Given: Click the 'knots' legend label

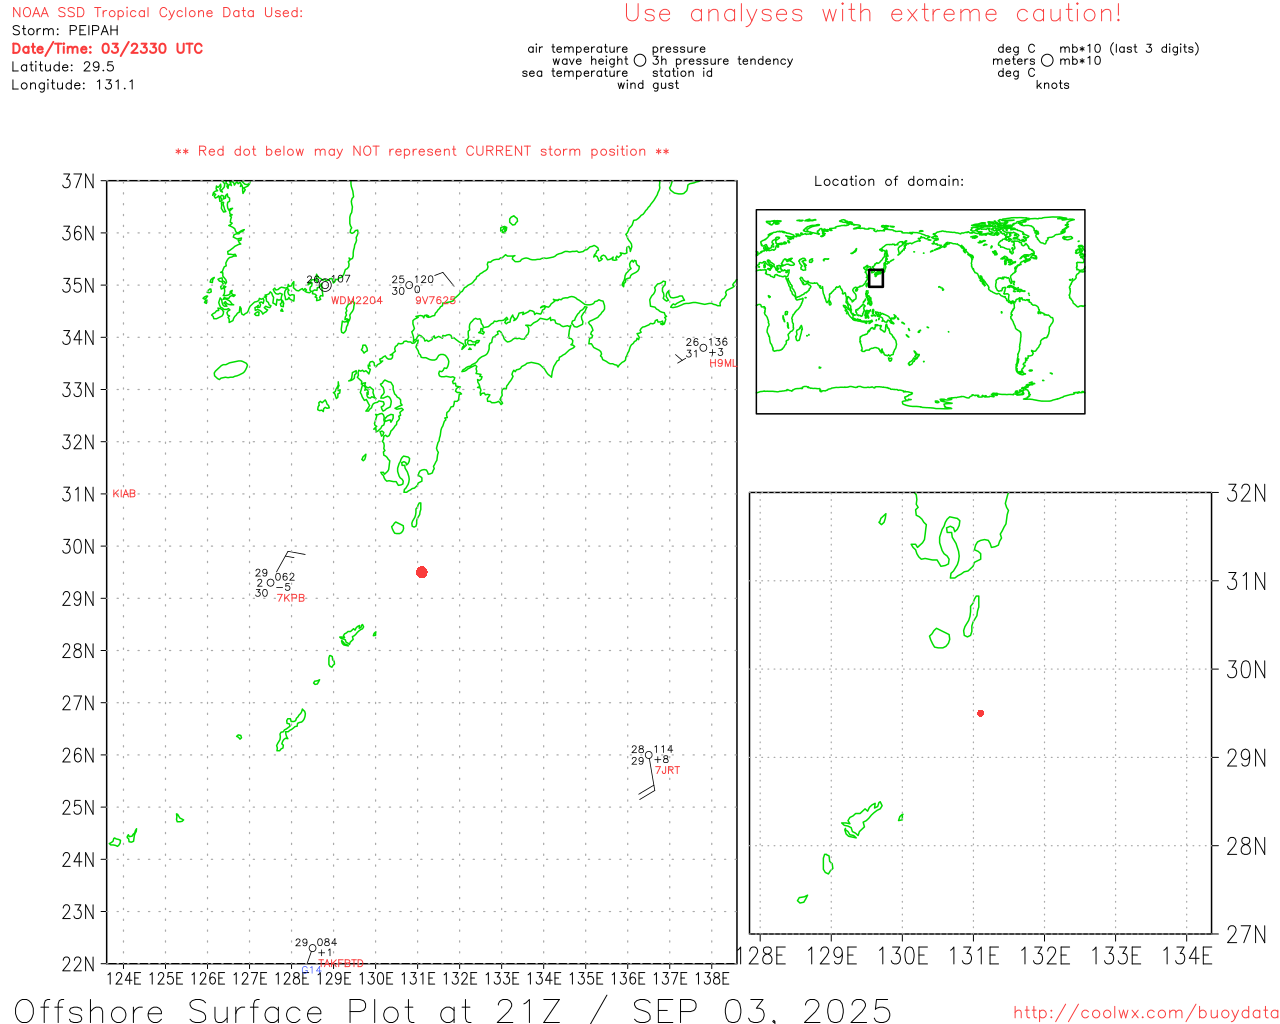Looking at the screenshot, I should coord(1053,85).
